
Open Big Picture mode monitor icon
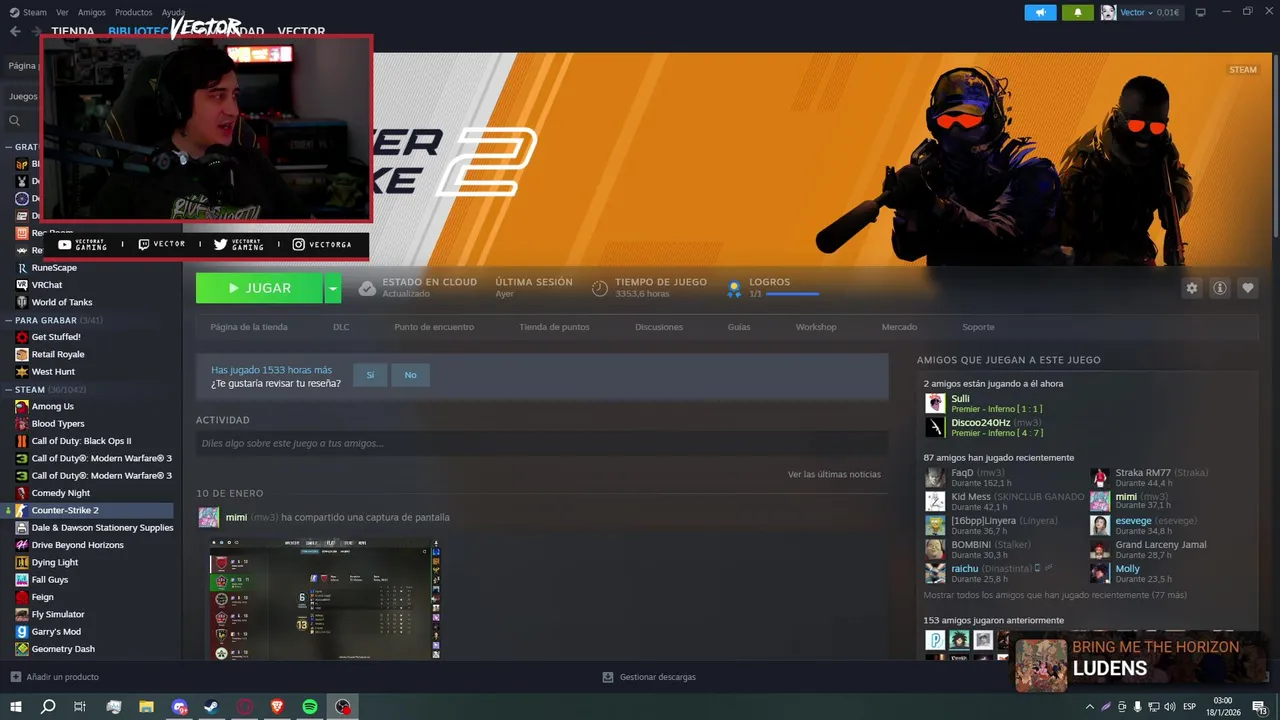pyautogui.click(x=1201, y=13)
